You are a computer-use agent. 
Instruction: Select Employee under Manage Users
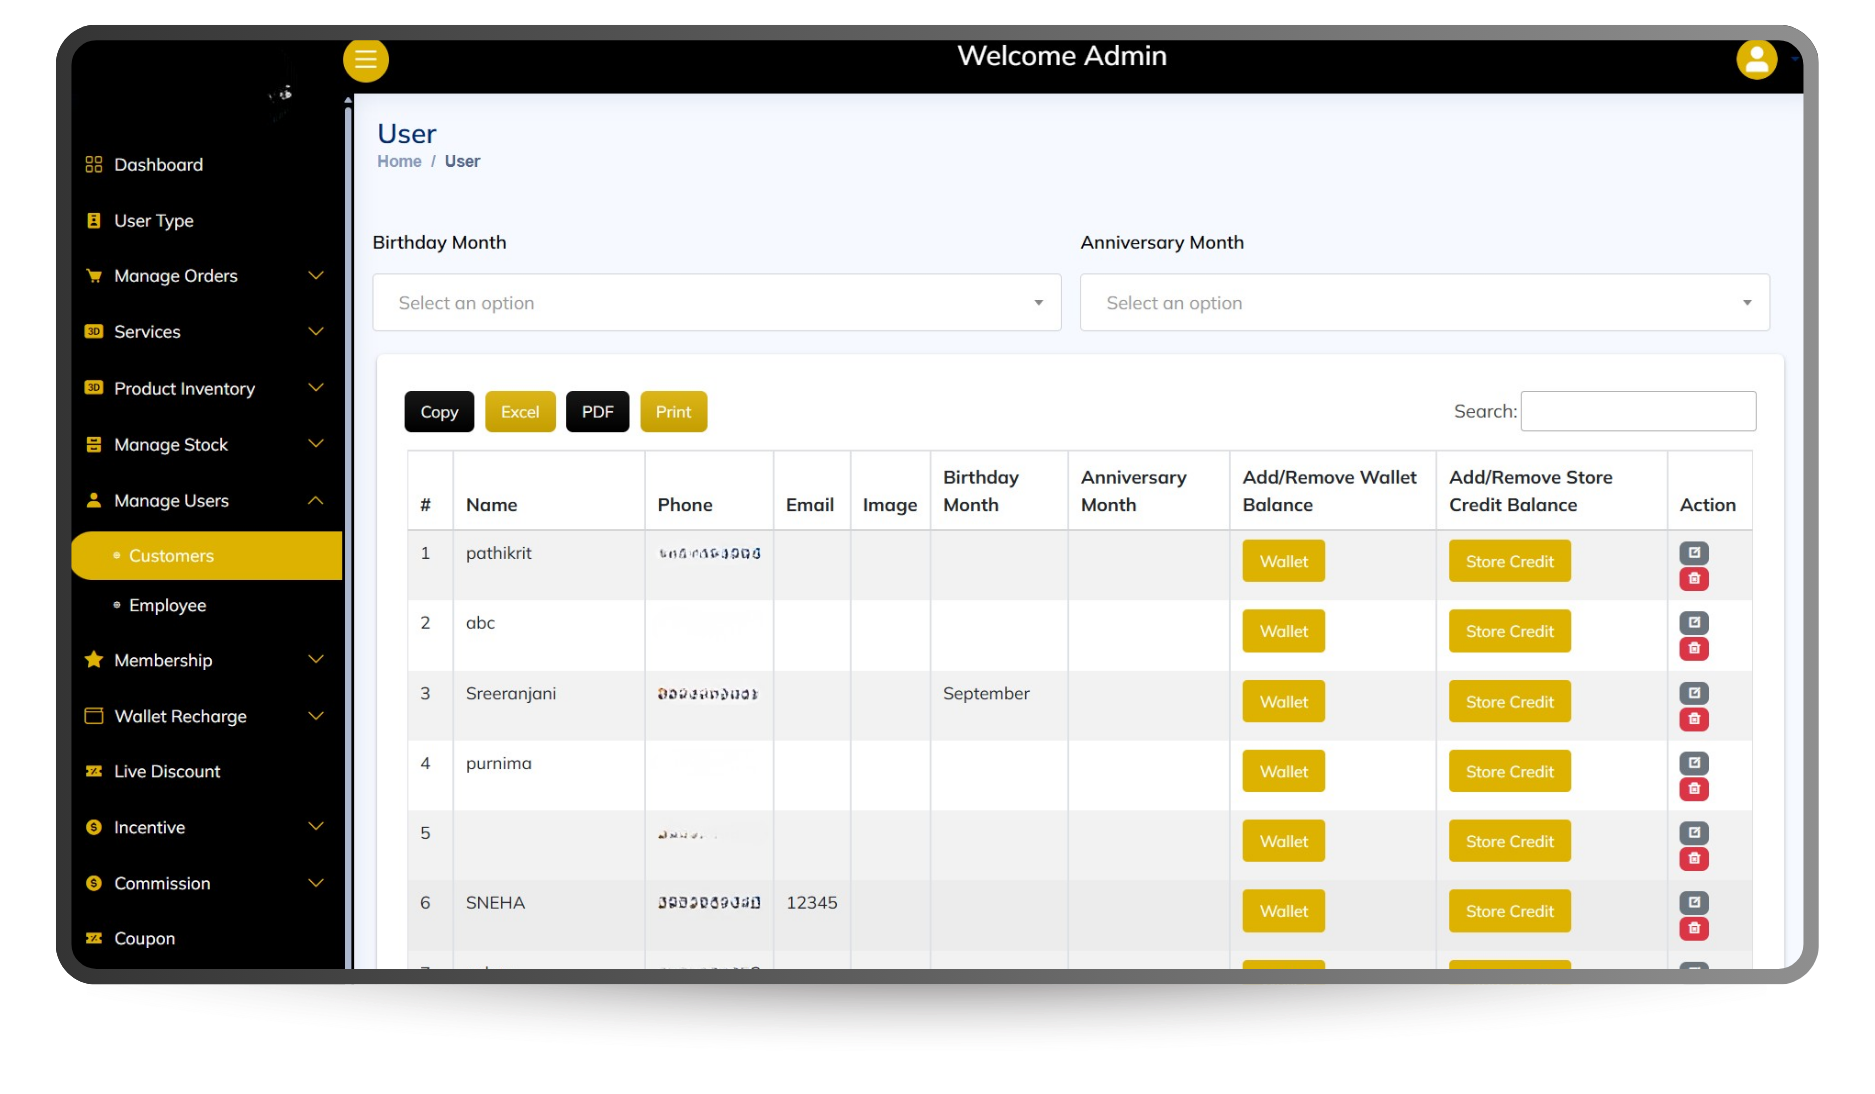[x=167, y=605]
